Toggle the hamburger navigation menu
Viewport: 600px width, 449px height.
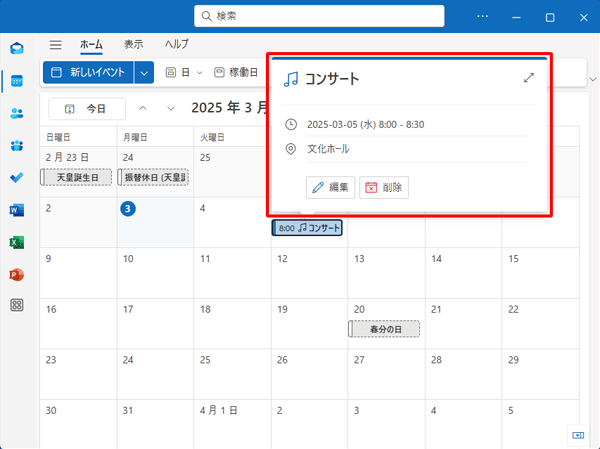pyautogui.click(x=55, y=45)
